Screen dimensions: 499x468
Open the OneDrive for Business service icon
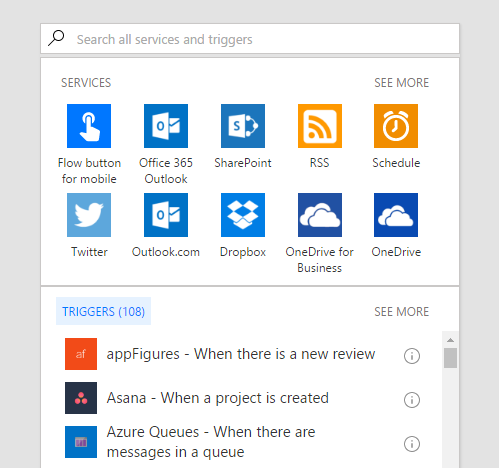click(x=320, y=215)
